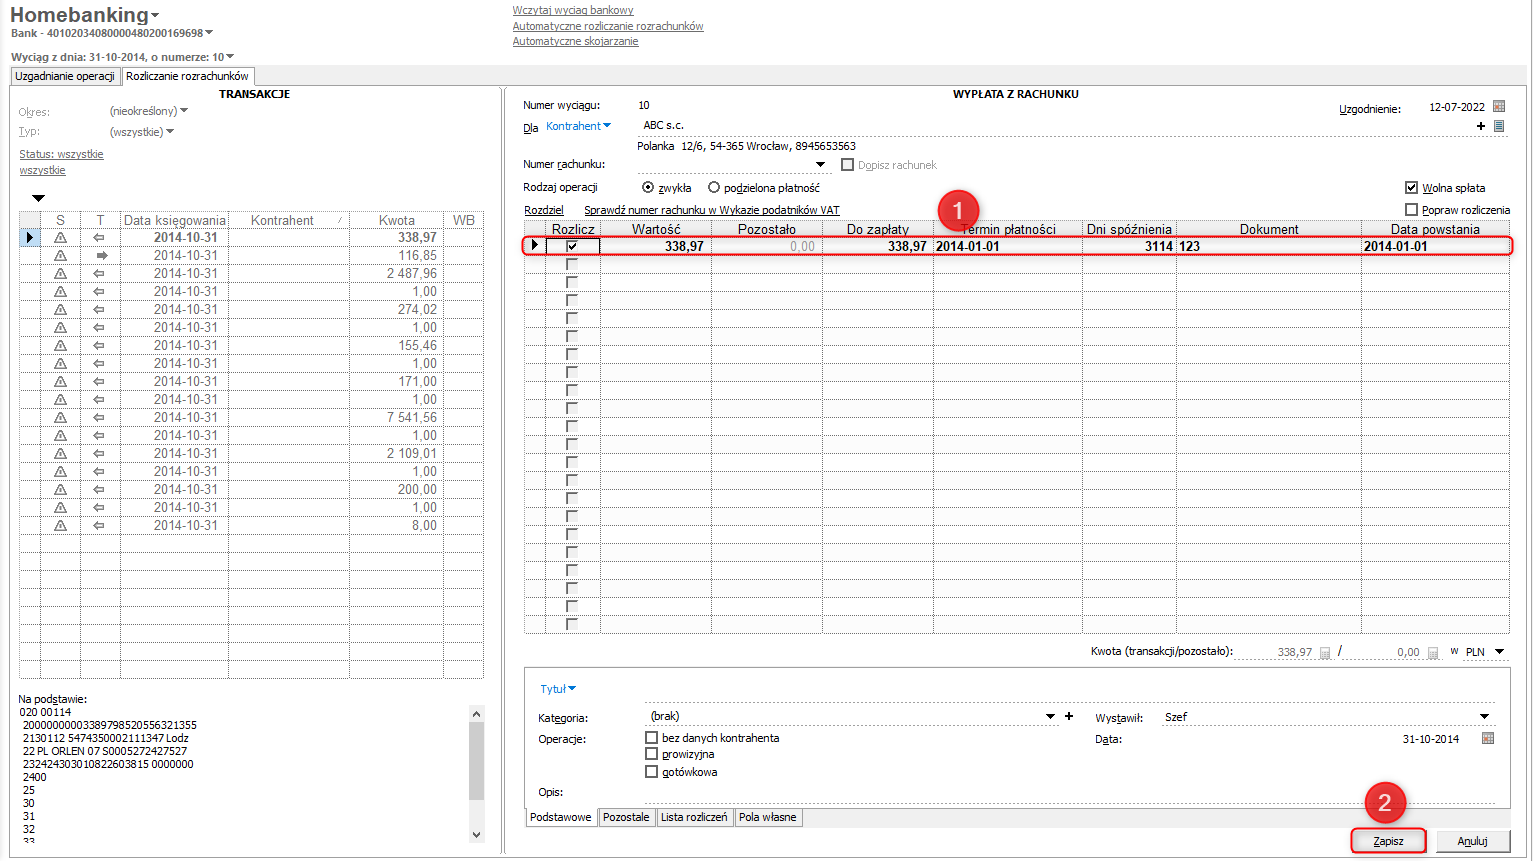The image size is (1533, 861).
Task: Select podzielona płatność radio button
Action: [x=714, y=188]
